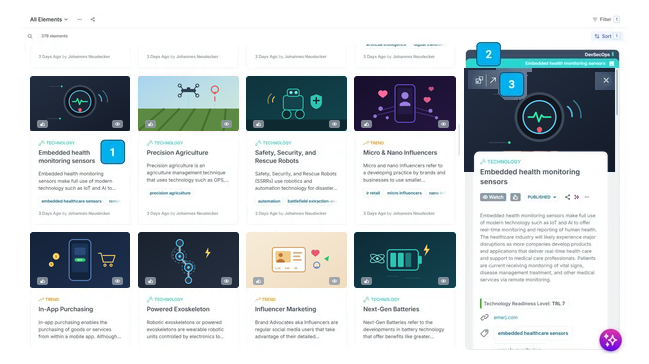Image resolution: width=649 pixels, height=364 pixels.
Task: Toggle watch eye on Embedded health sensors card
Action: [x=118, y=124]
